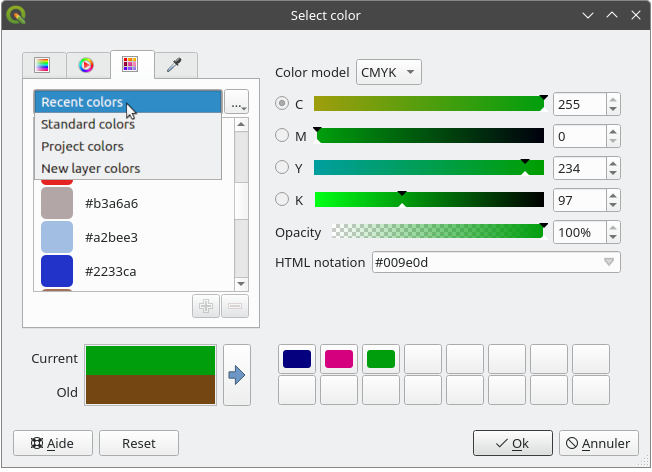Select New layer colors option

(x=90, y=169)
